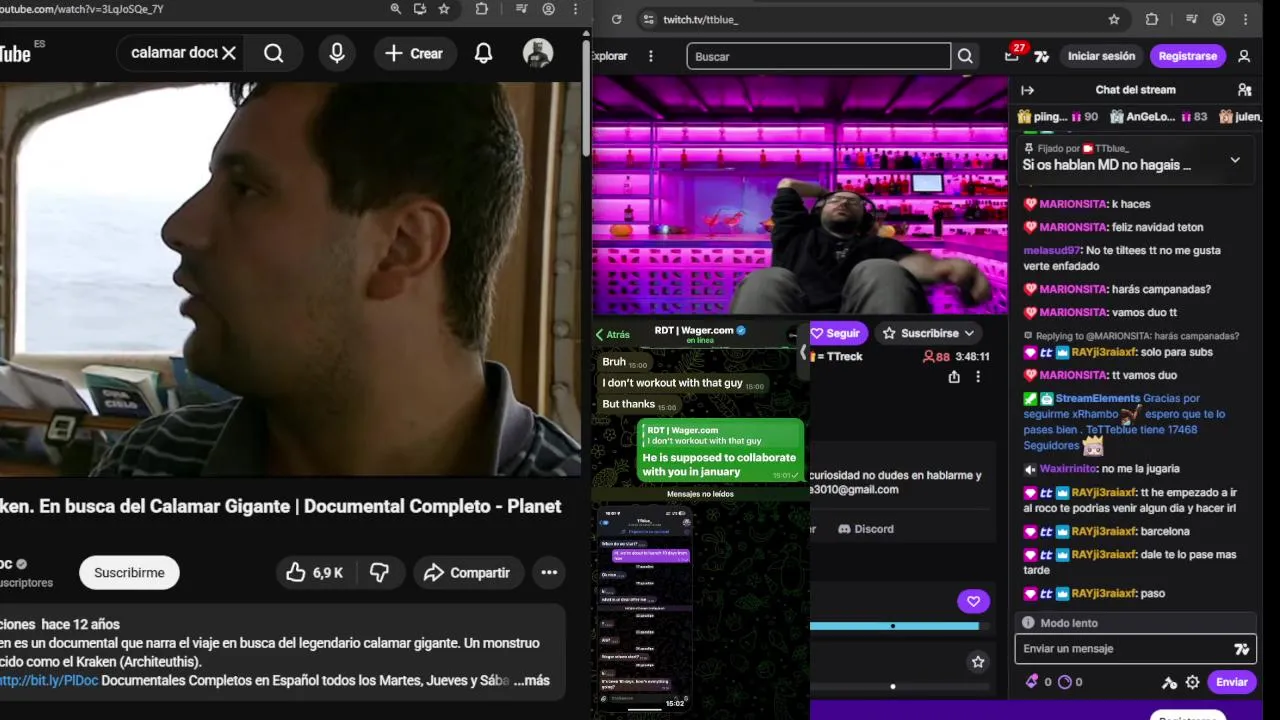Share the Twitch stream via share icon
This screenshot has width=1280, height=720.
[954, 377]
